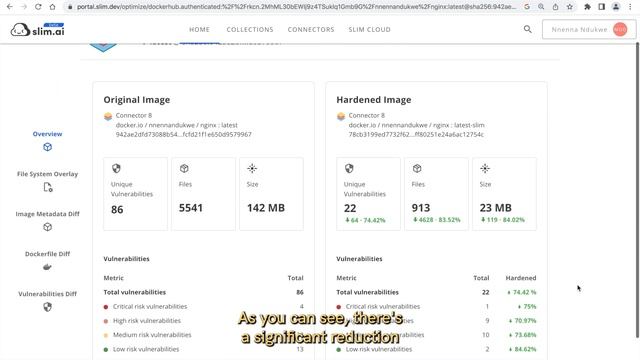Click Hardened Total vulnerabilities 74.42 % value
The height and width of the screenshot is (360, 640).
(522, 292)
